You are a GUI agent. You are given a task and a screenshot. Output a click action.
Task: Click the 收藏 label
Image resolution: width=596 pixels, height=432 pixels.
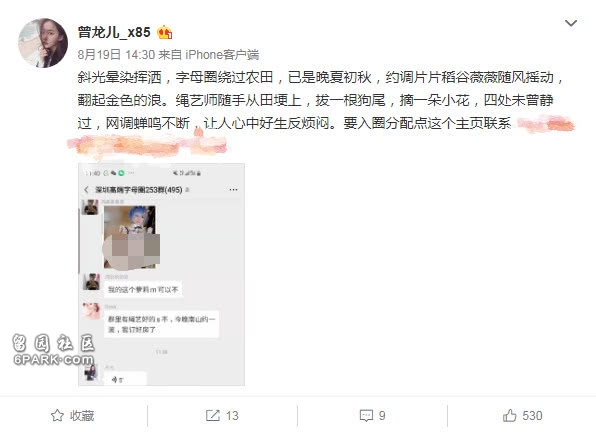coord(82,416)
